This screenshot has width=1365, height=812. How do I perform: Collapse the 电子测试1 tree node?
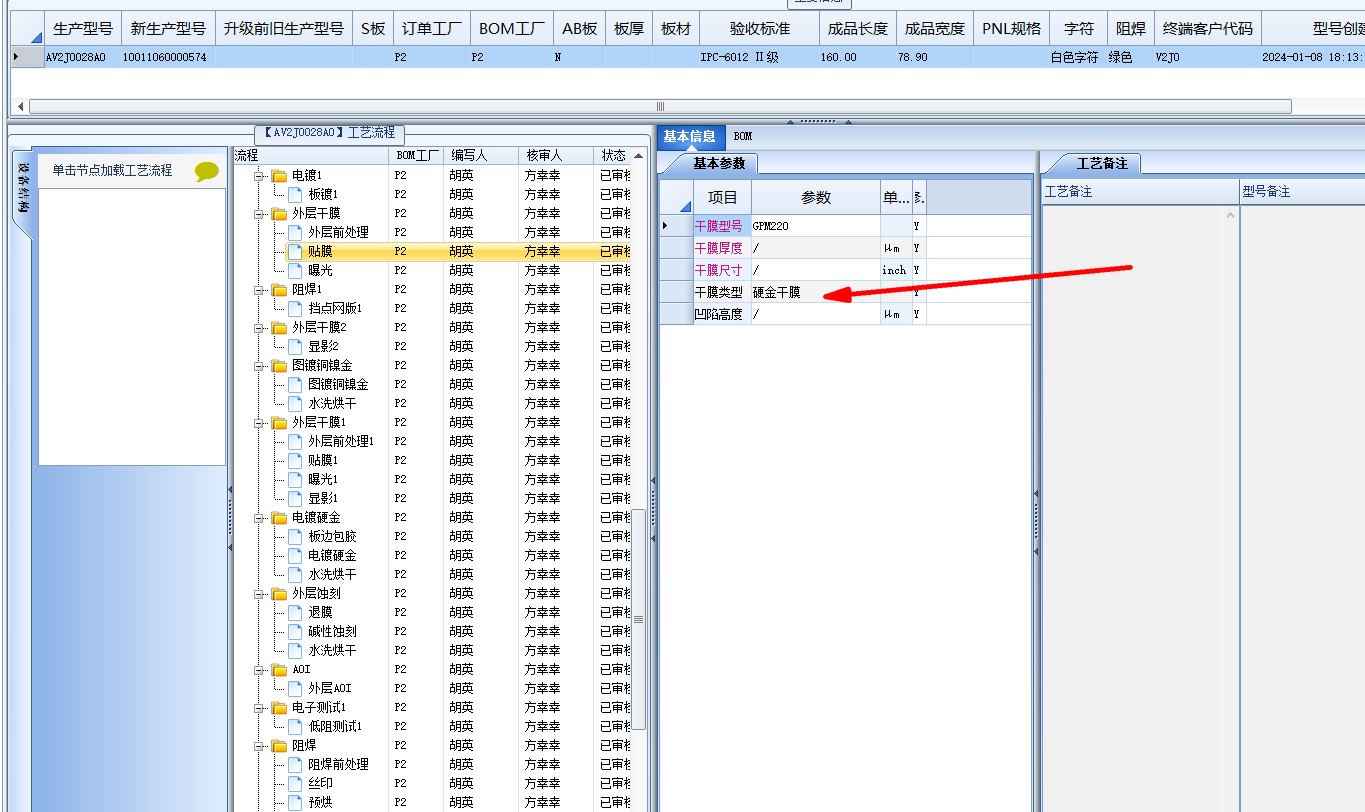(x=260, y=708)
